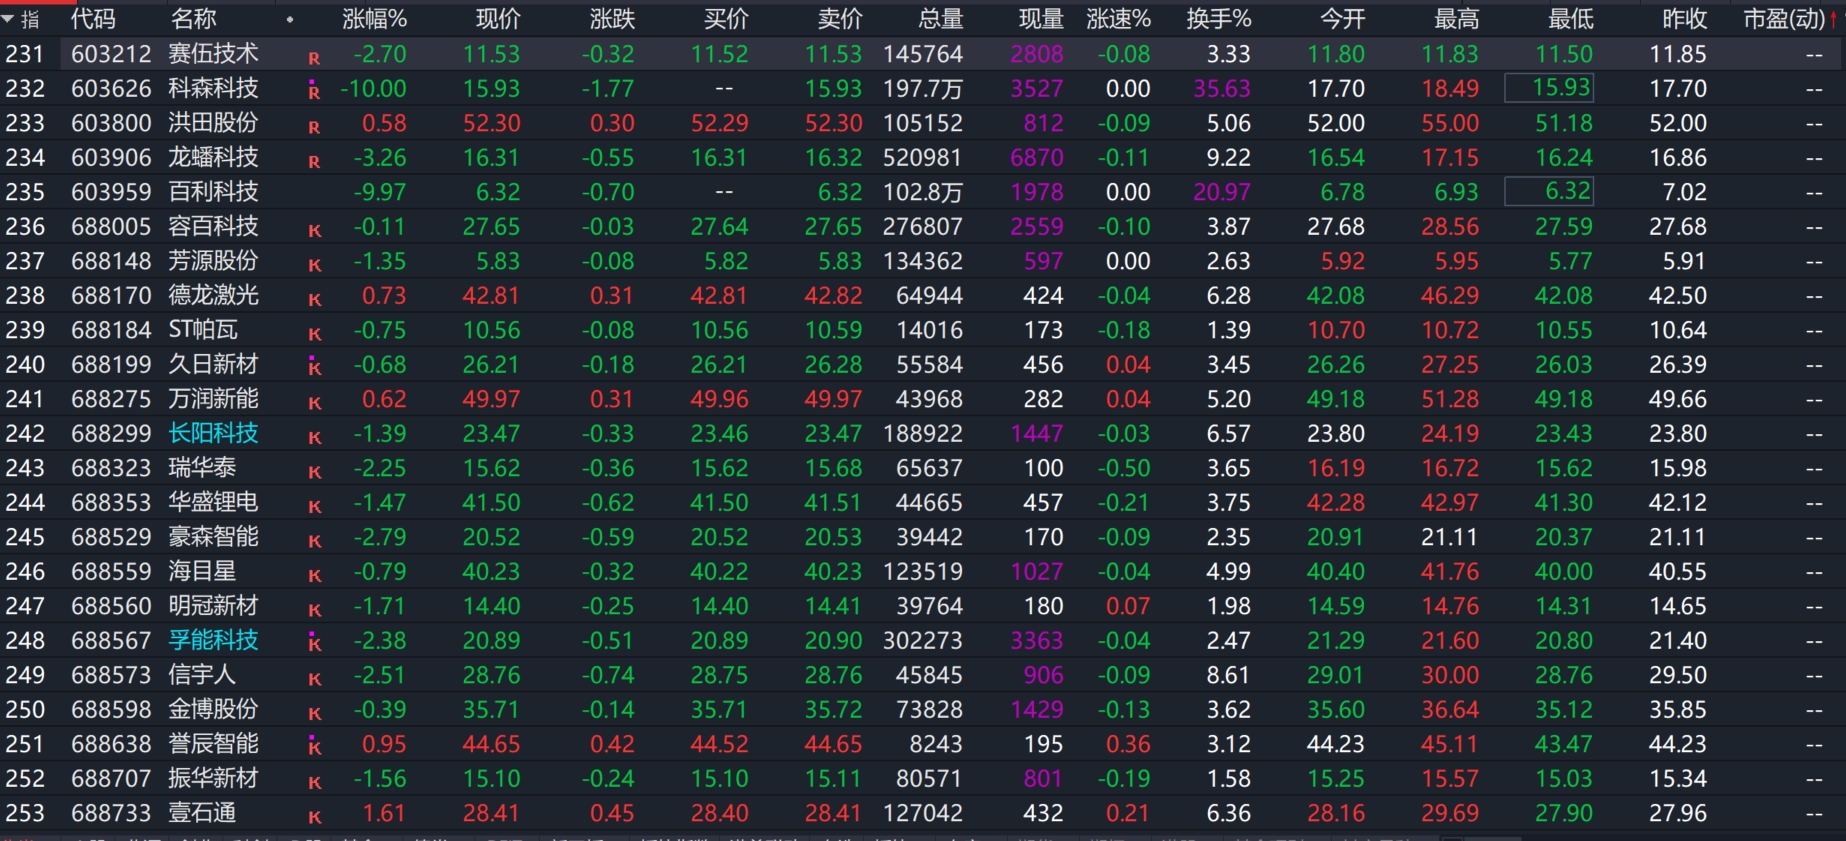Click the K marker icon for 金博股份
Viewport: 1846px width, 841px height.
pos(314,713)
